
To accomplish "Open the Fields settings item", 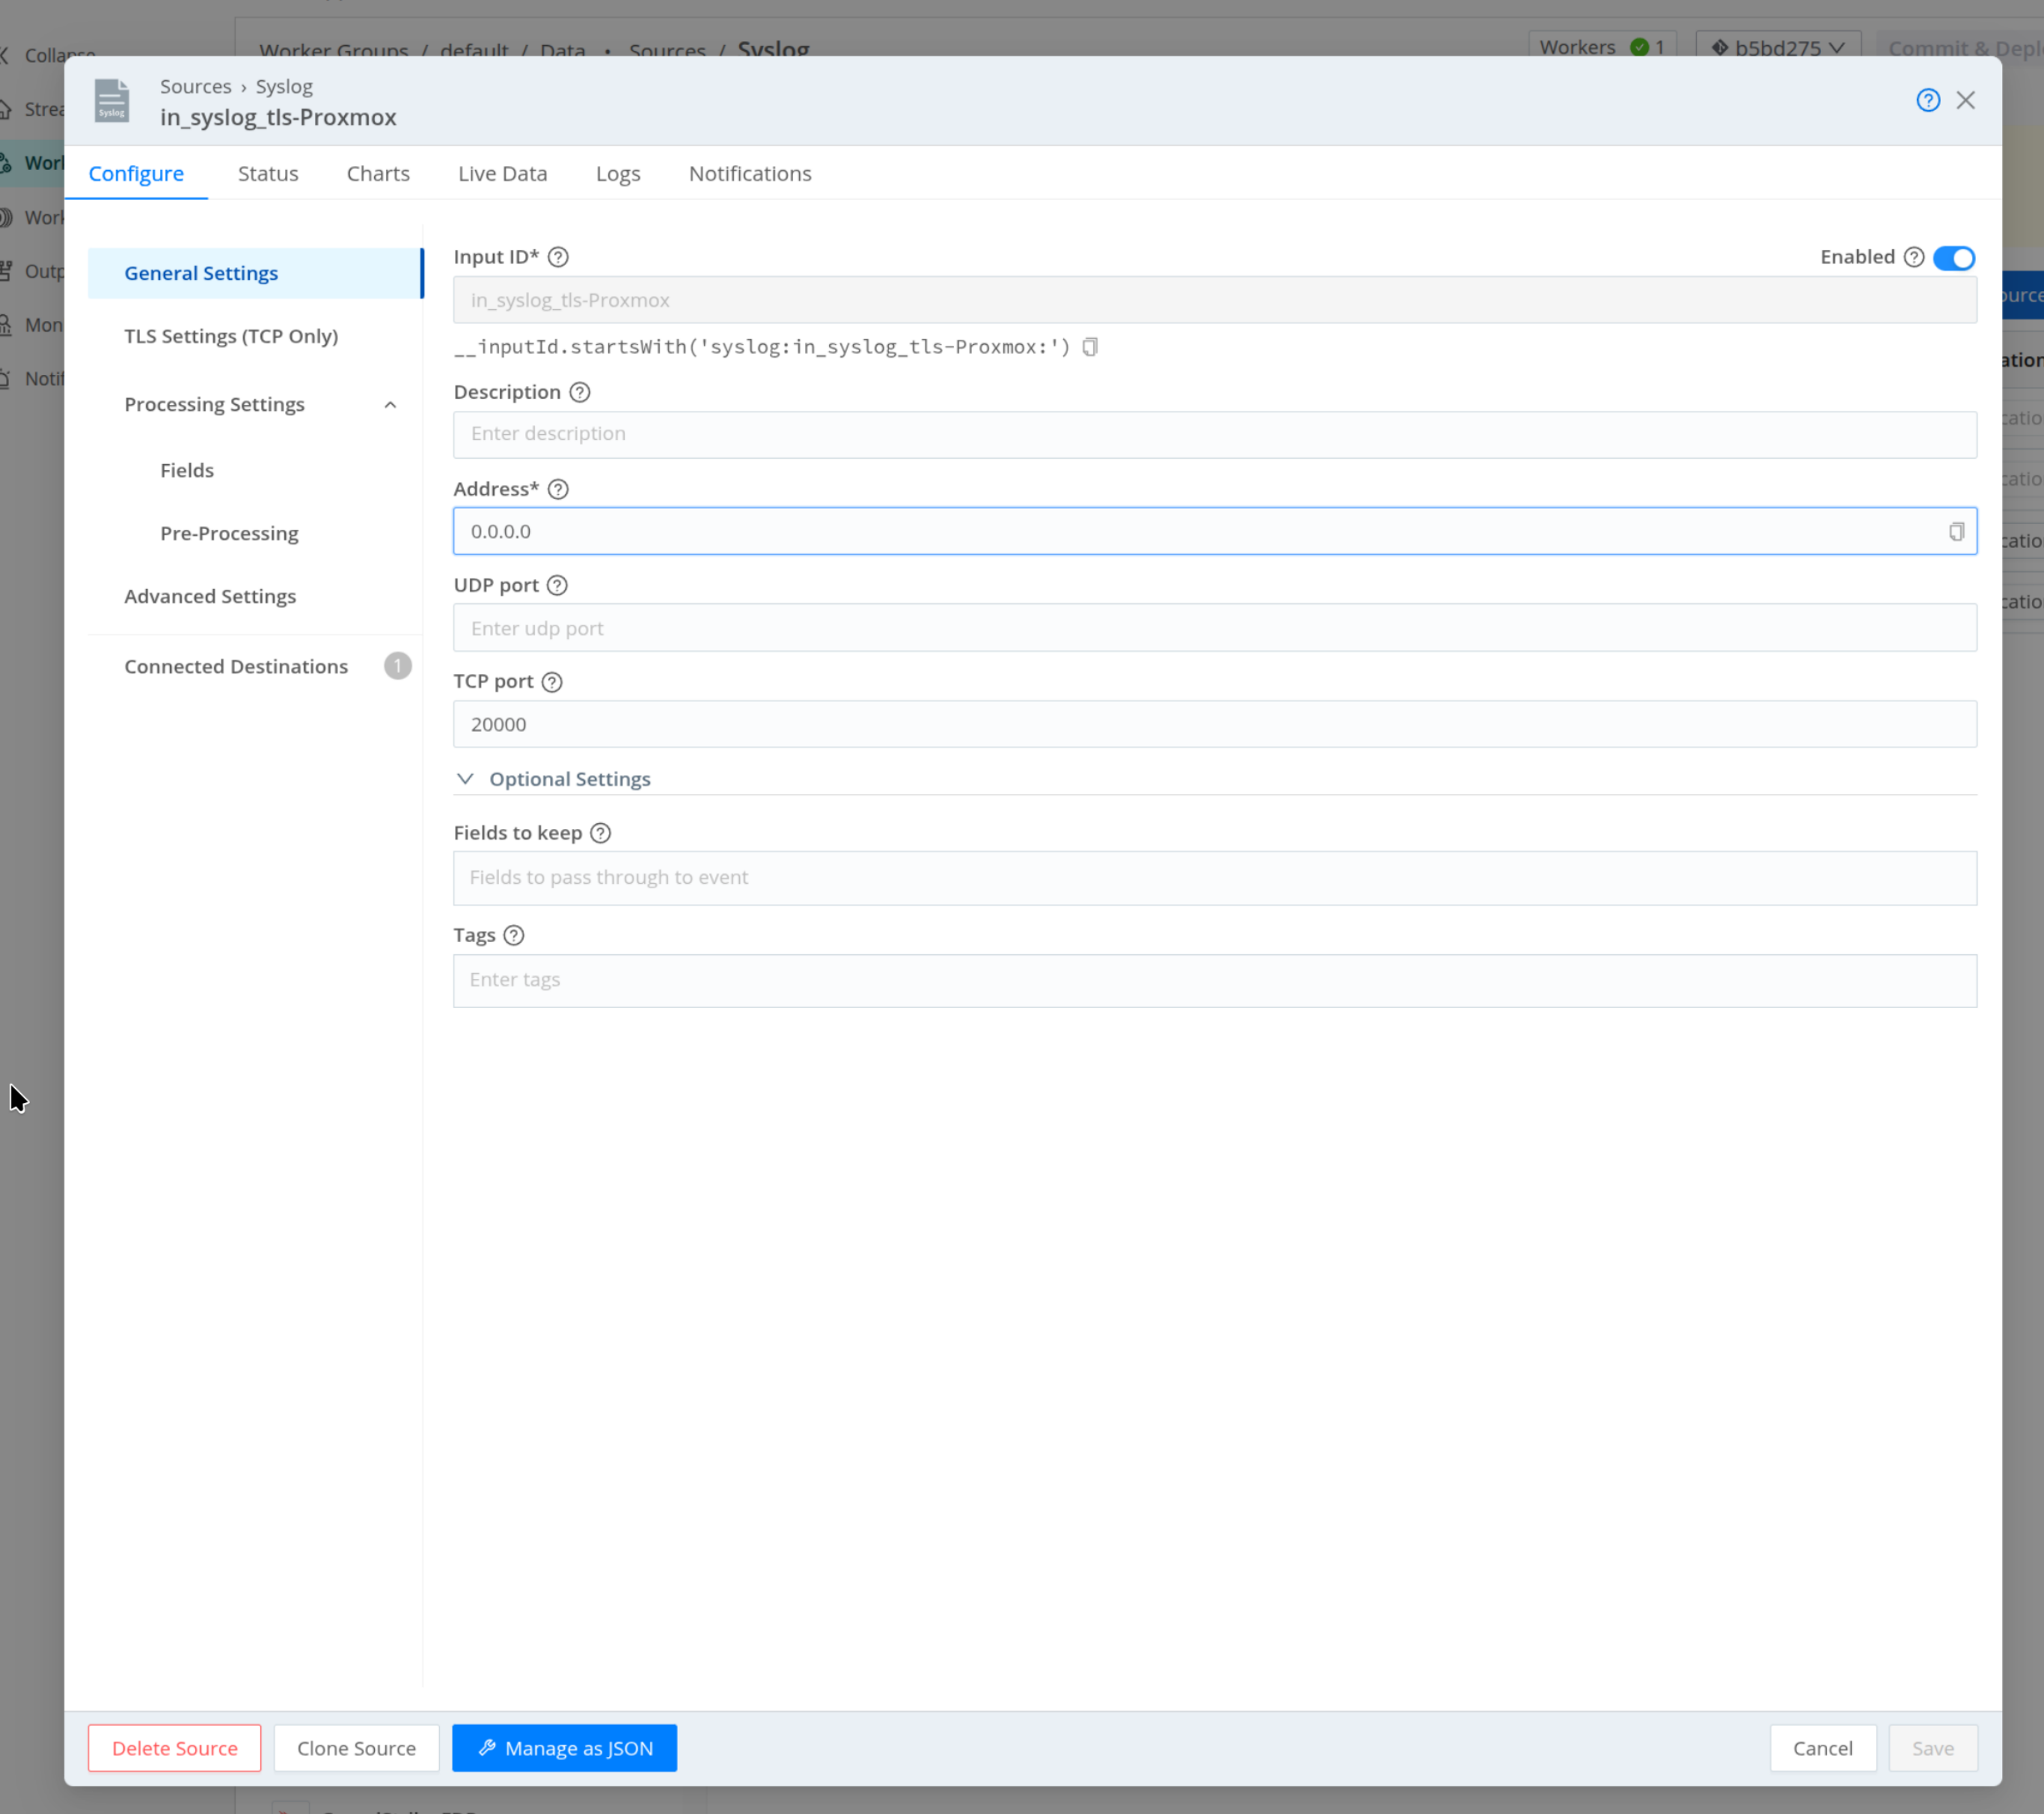I will coord(187,470).
